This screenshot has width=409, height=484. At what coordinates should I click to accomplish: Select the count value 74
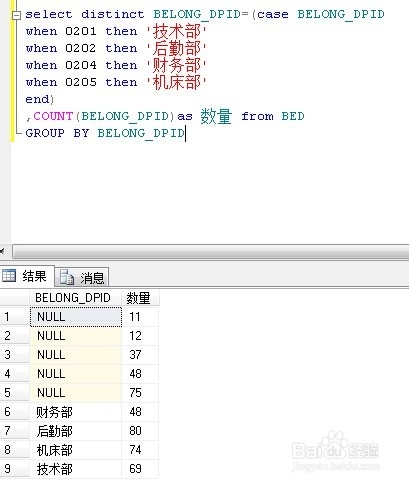point(140,450)
